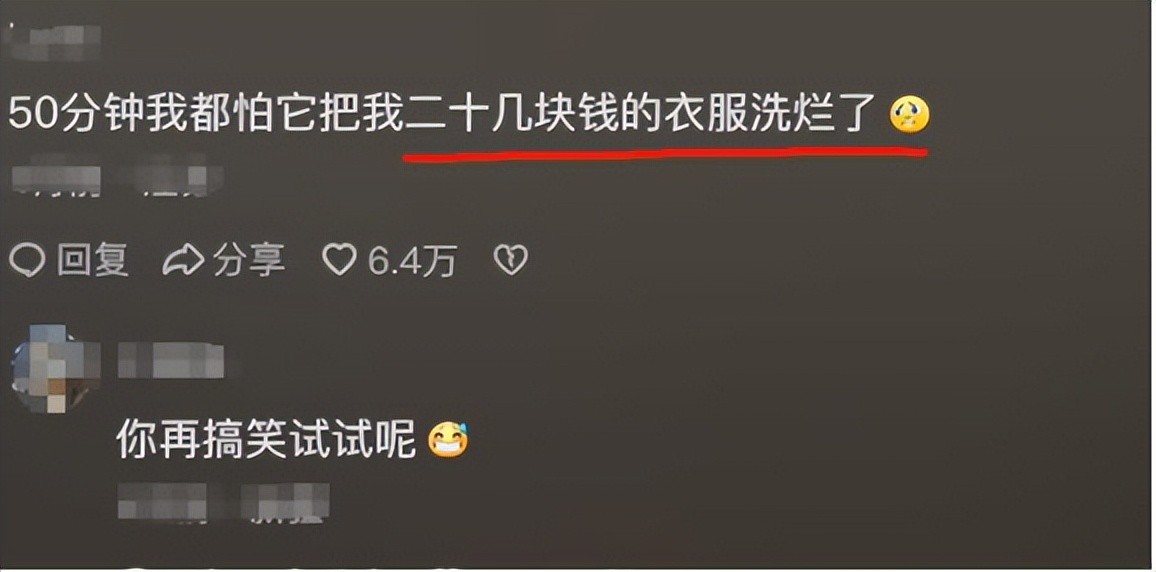Click the 6.4万 like count
1156x572 pixels.
point(412,261)
